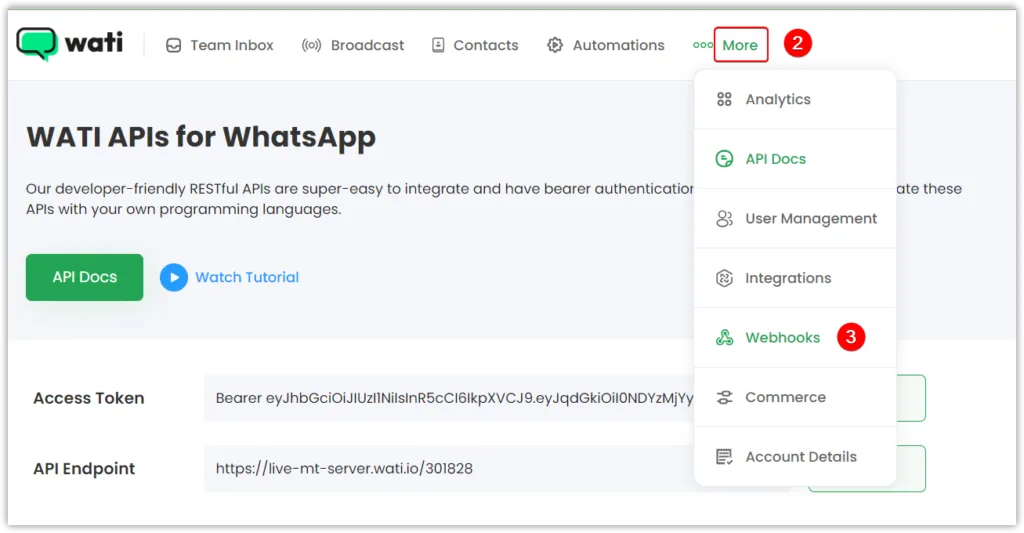Click the green API Docs button
This screenshot has width=1024, height=533.
coord(85,277)
